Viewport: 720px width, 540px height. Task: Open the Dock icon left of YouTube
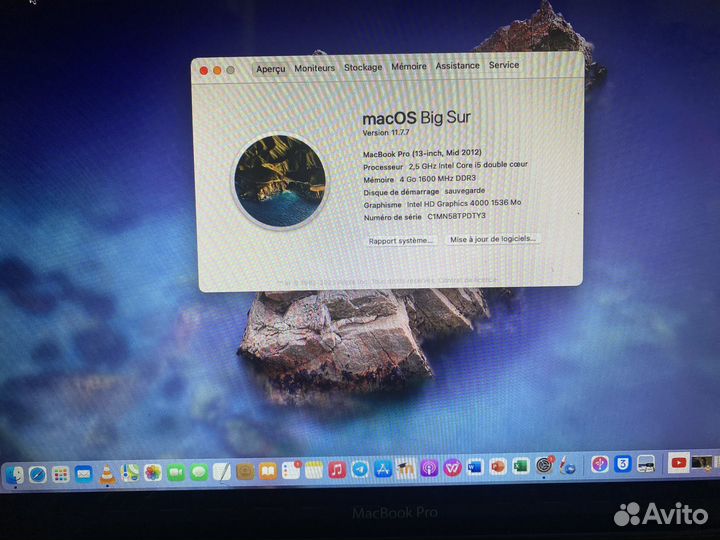click(646, 464)
